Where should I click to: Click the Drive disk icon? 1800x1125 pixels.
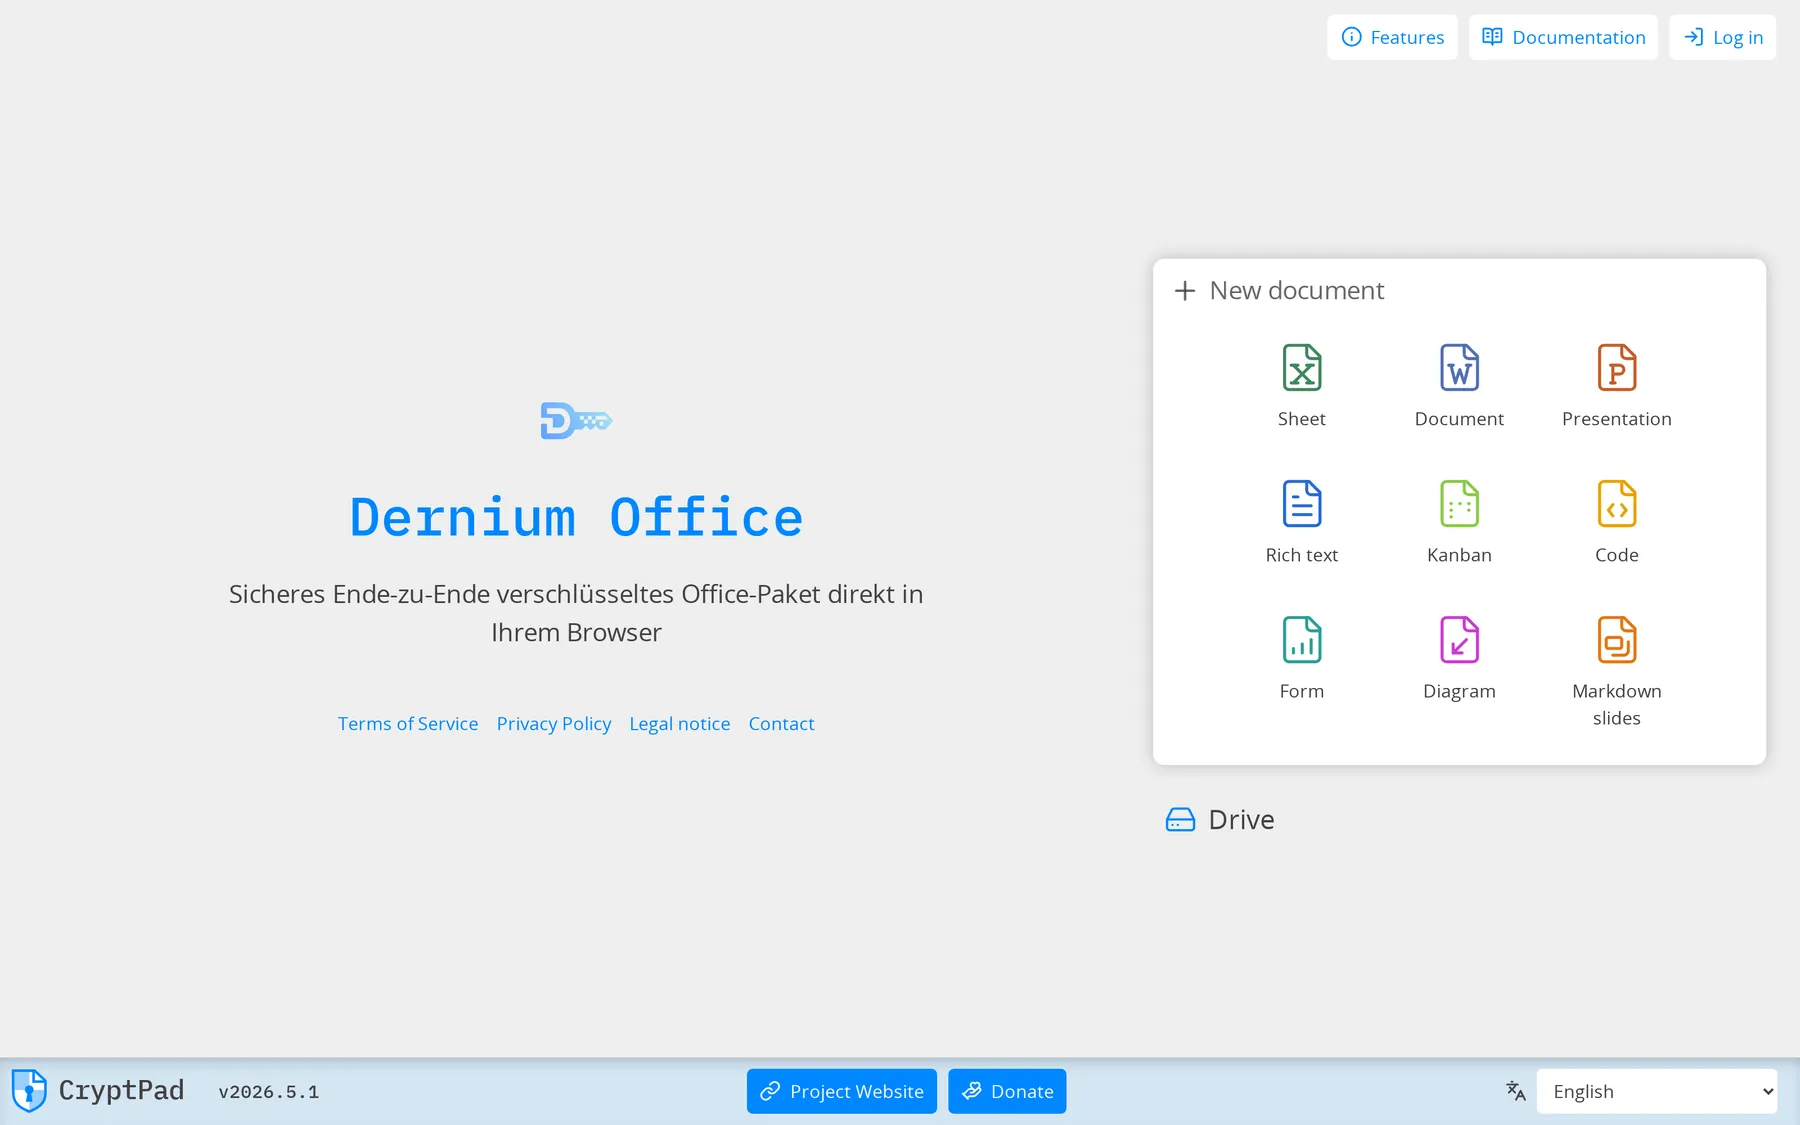1180,820
